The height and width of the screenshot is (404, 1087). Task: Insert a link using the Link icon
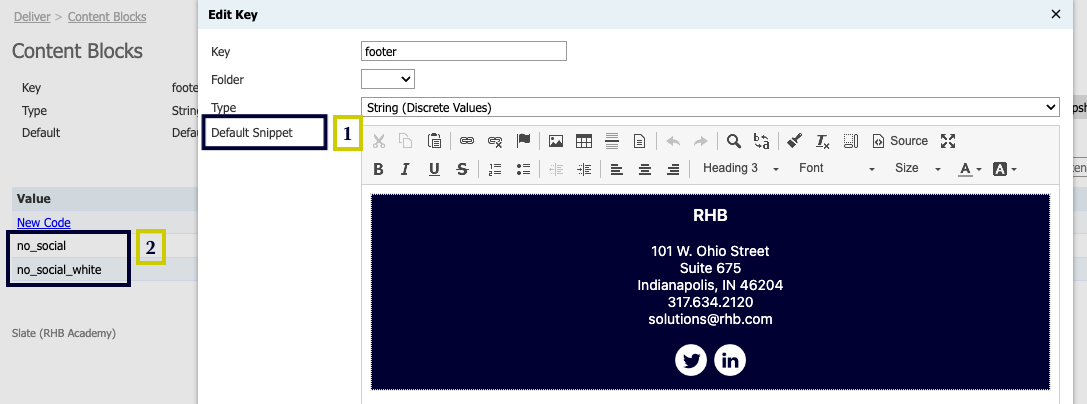pos(467,141)
